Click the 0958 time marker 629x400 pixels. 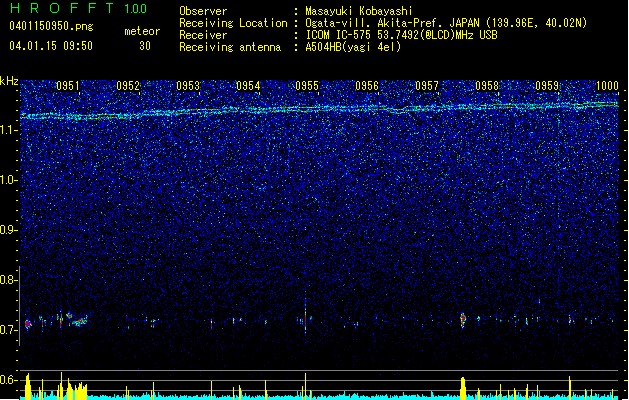[x=487, y=86]
